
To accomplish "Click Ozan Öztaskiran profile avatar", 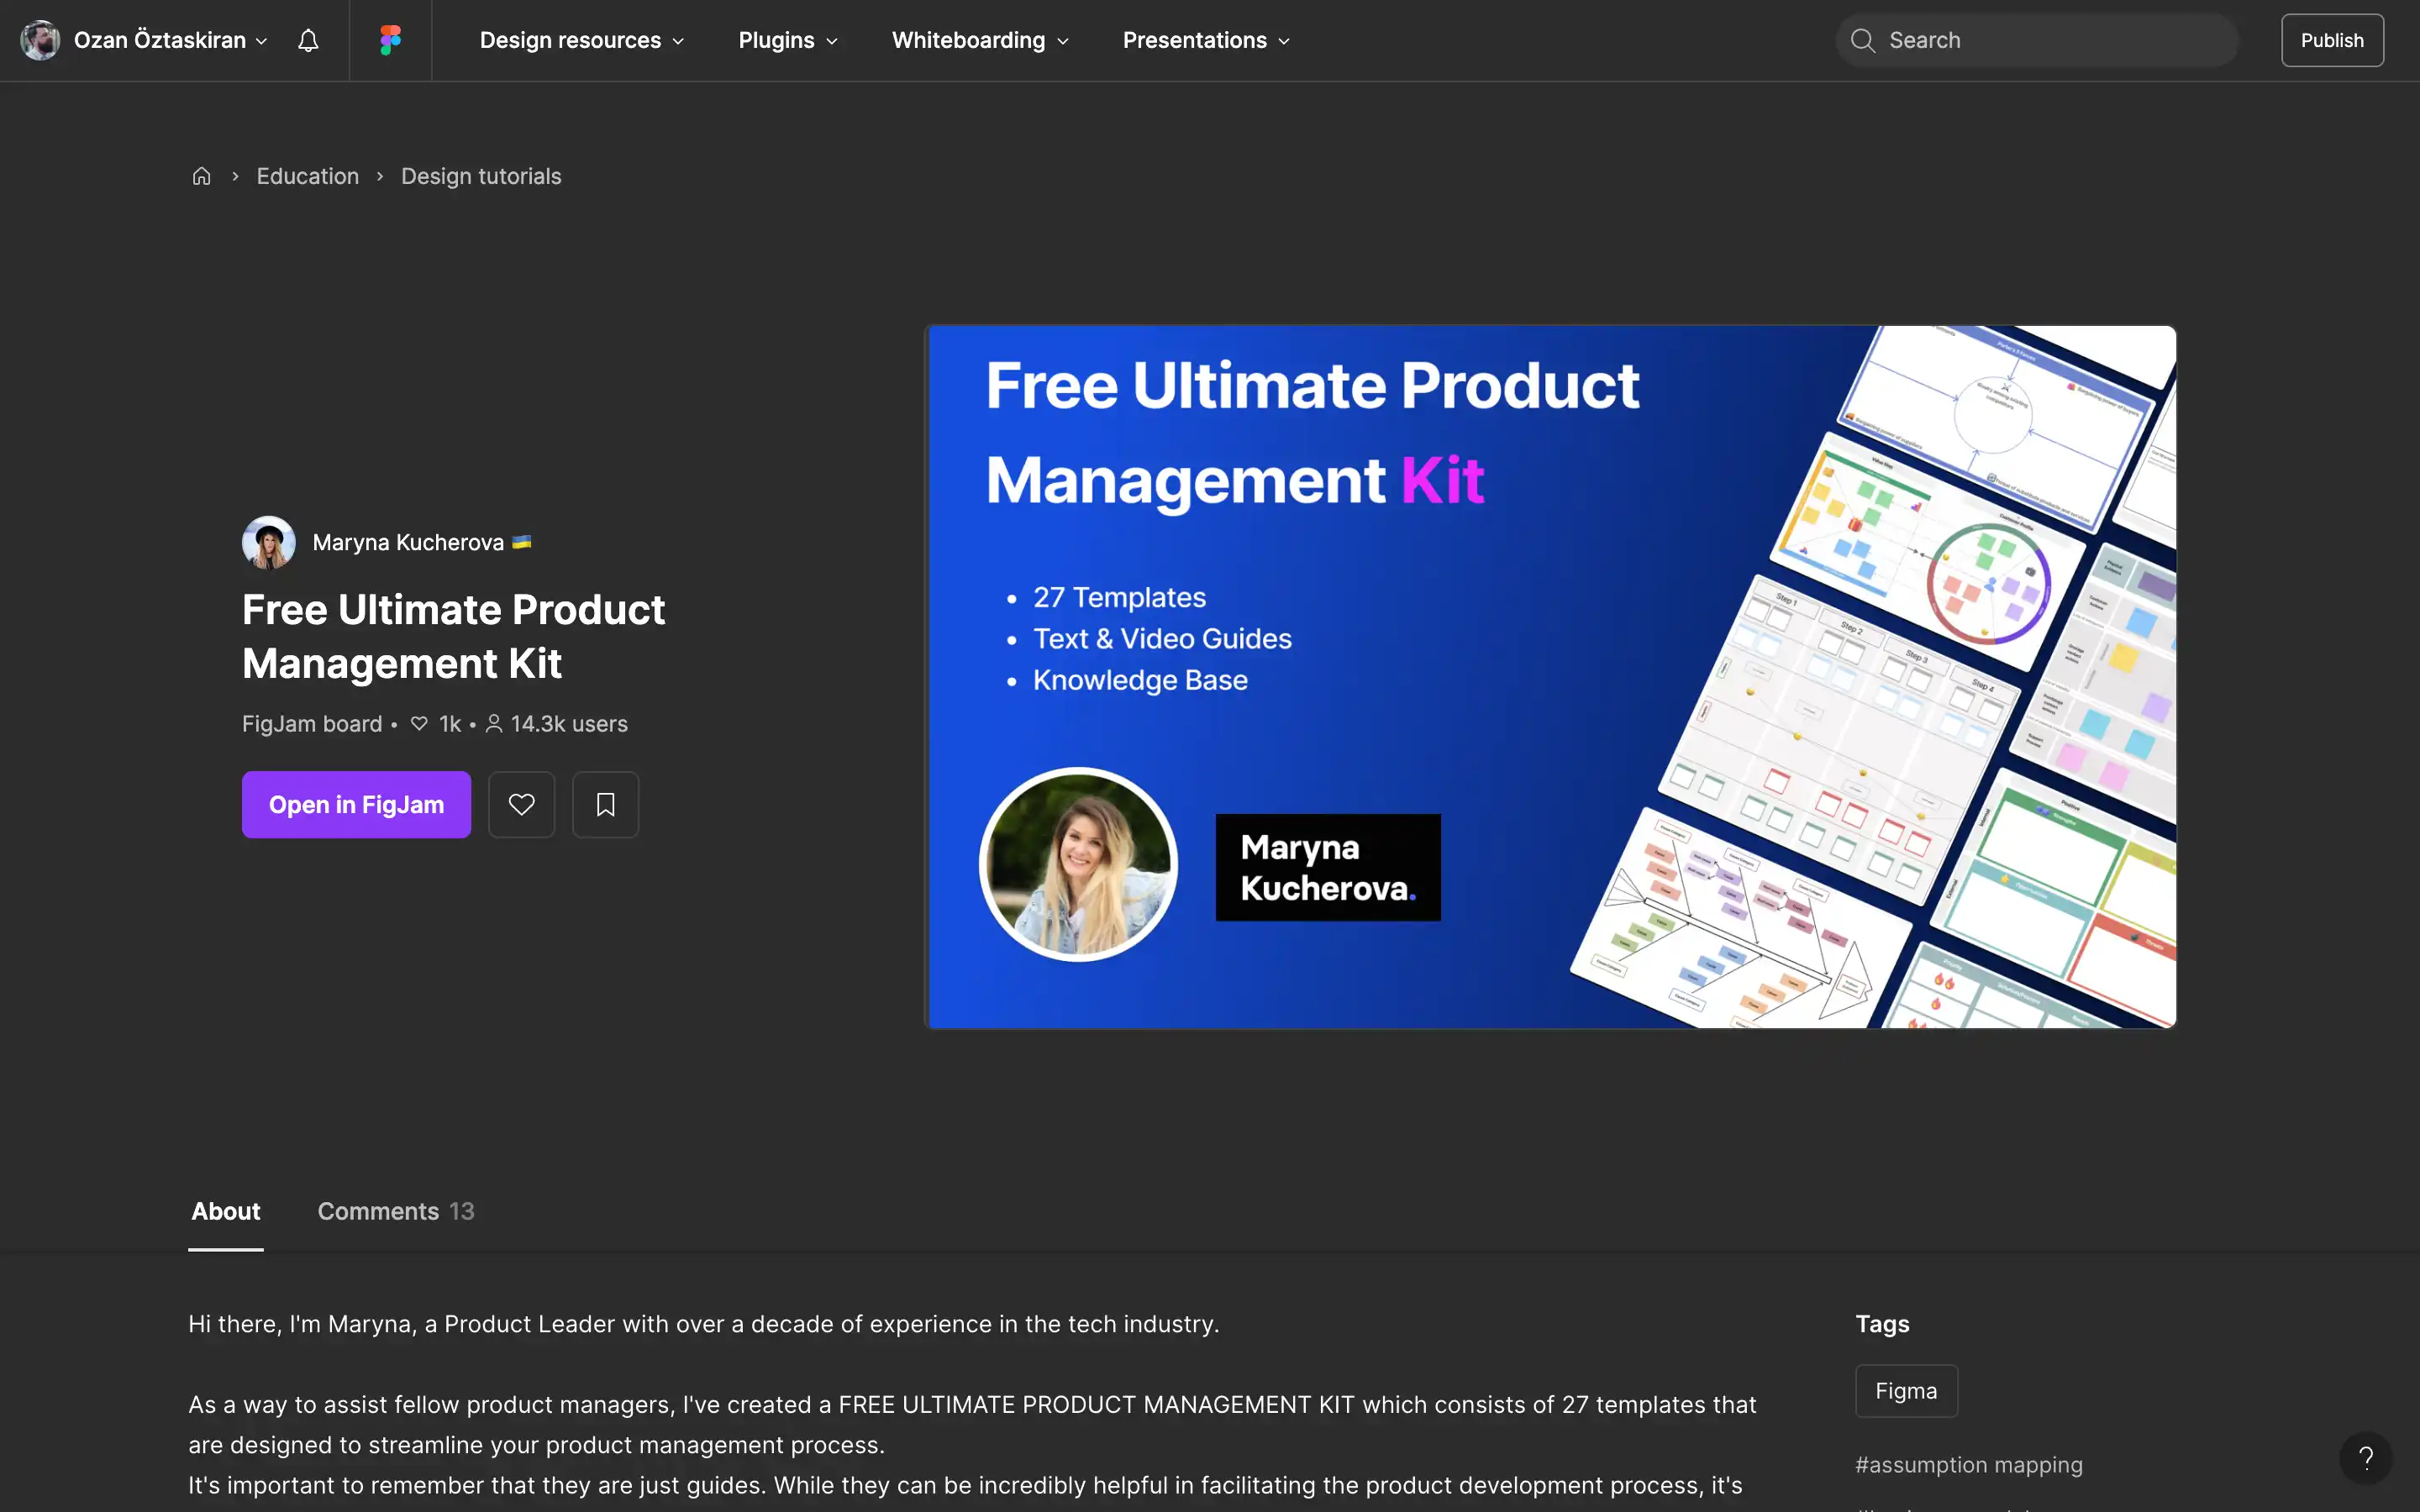I will [x=40, y=40].
